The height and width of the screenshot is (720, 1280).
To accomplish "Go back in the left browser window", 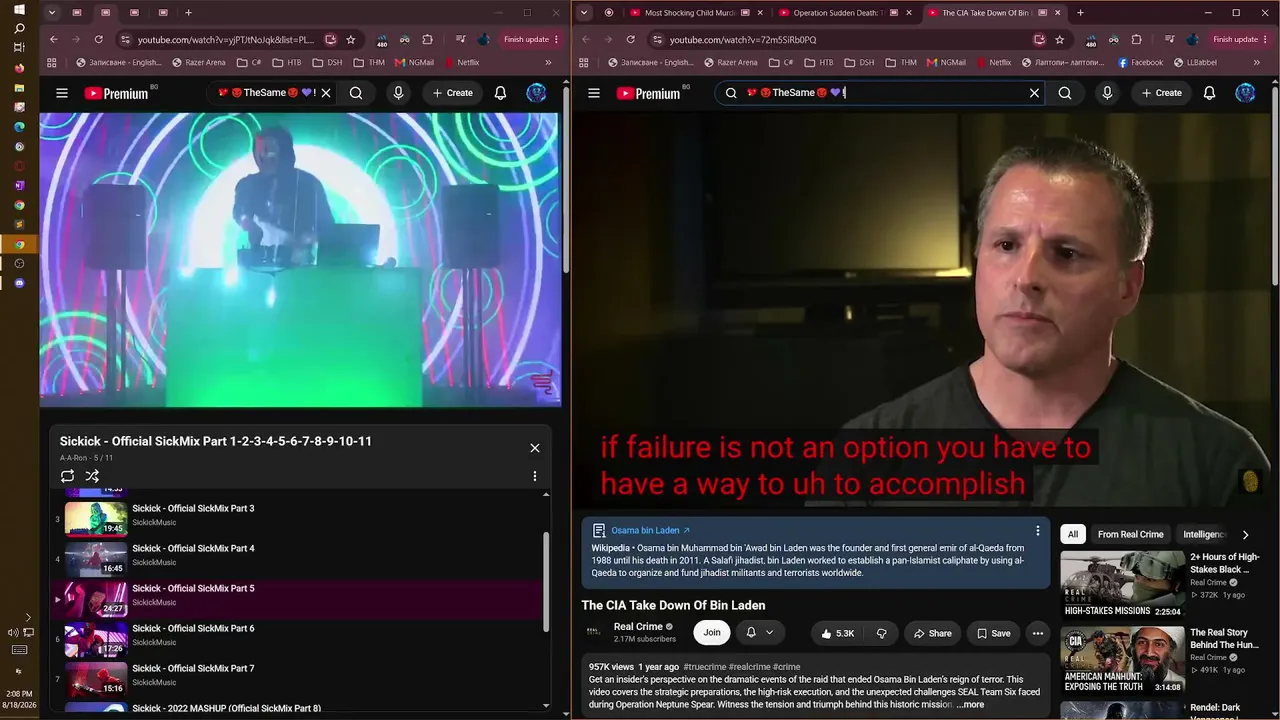I will pos(54,40).
